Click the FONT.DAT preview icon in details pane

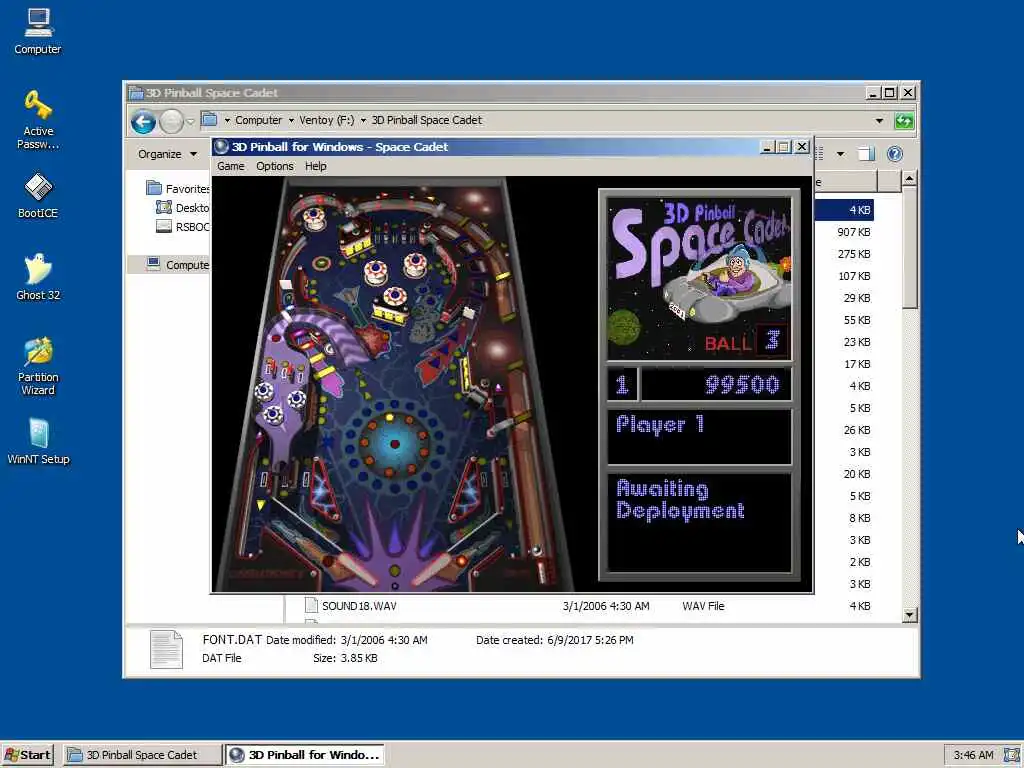tap(167, 649)
